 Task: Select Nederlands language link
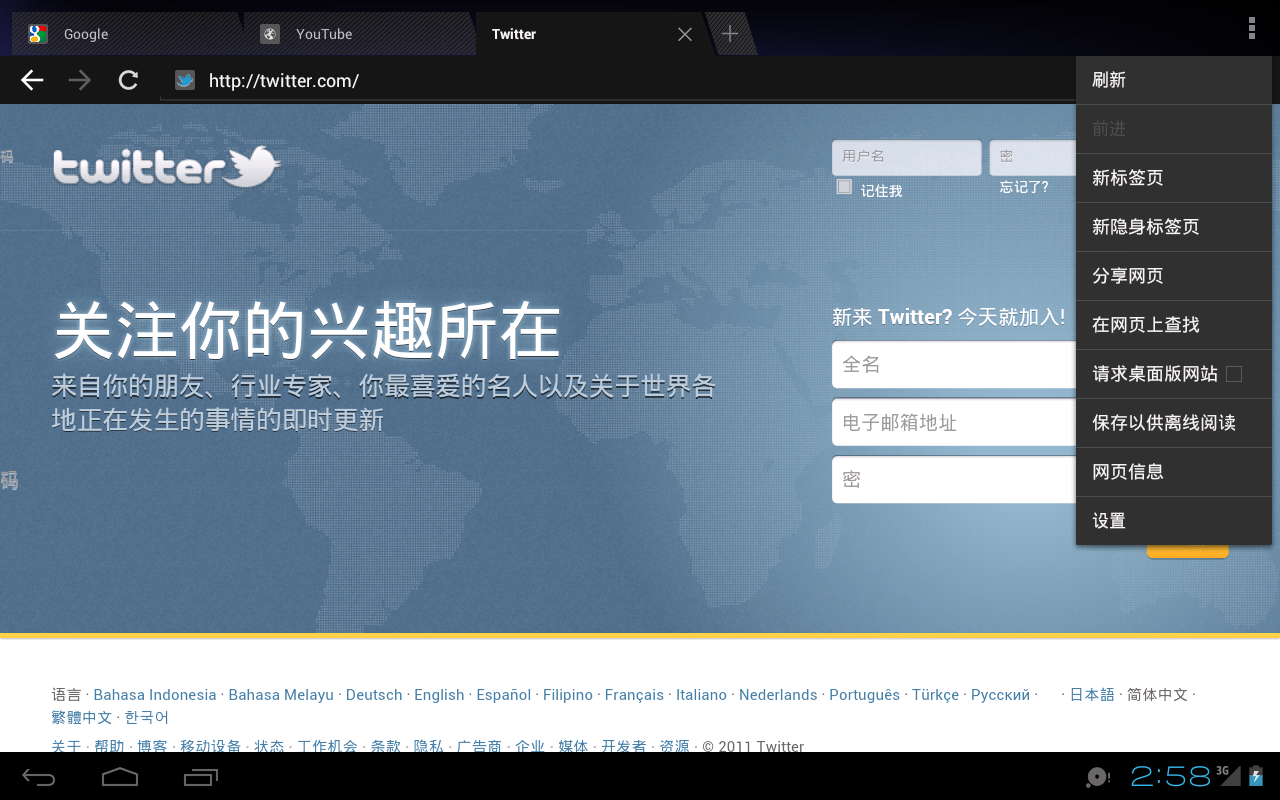tap(778, 695)
